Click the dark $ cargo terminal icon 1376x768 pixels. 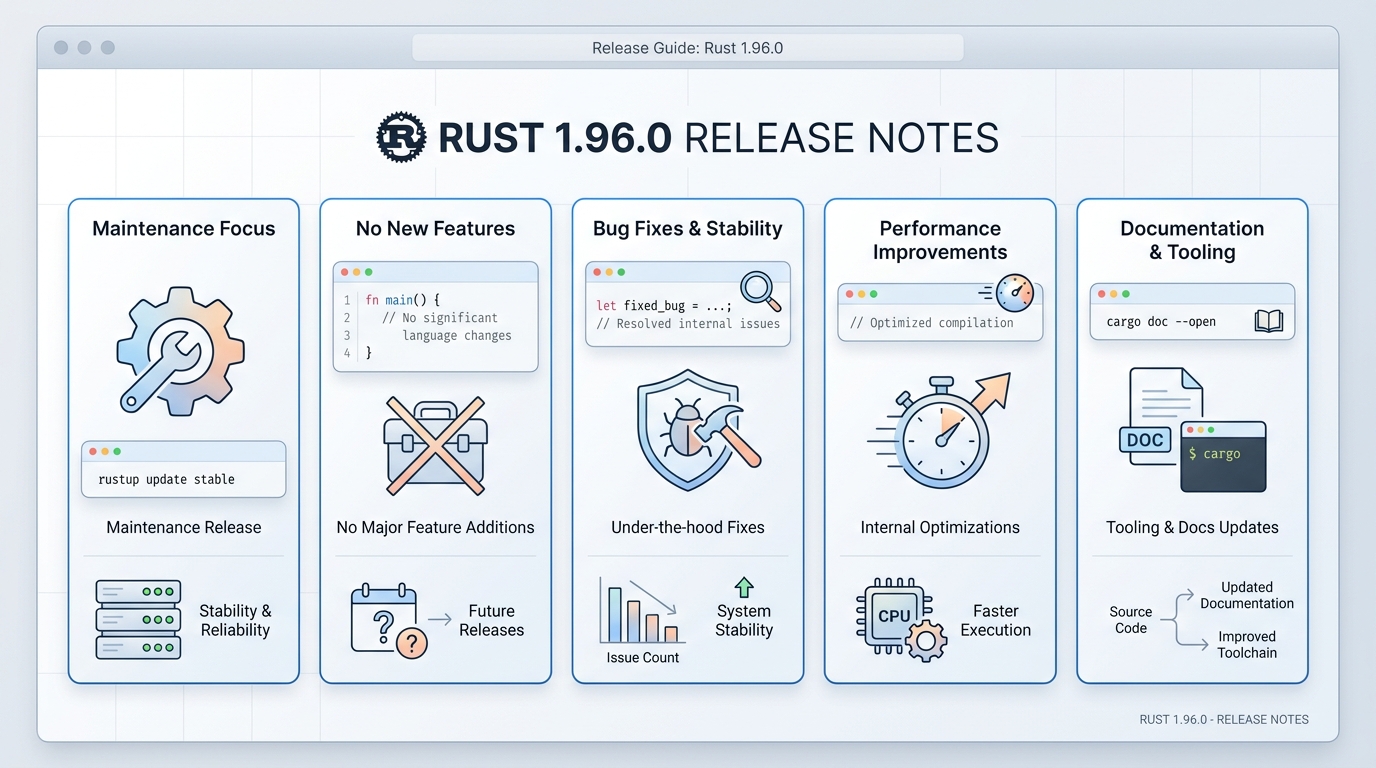(x=1223, y=456)
